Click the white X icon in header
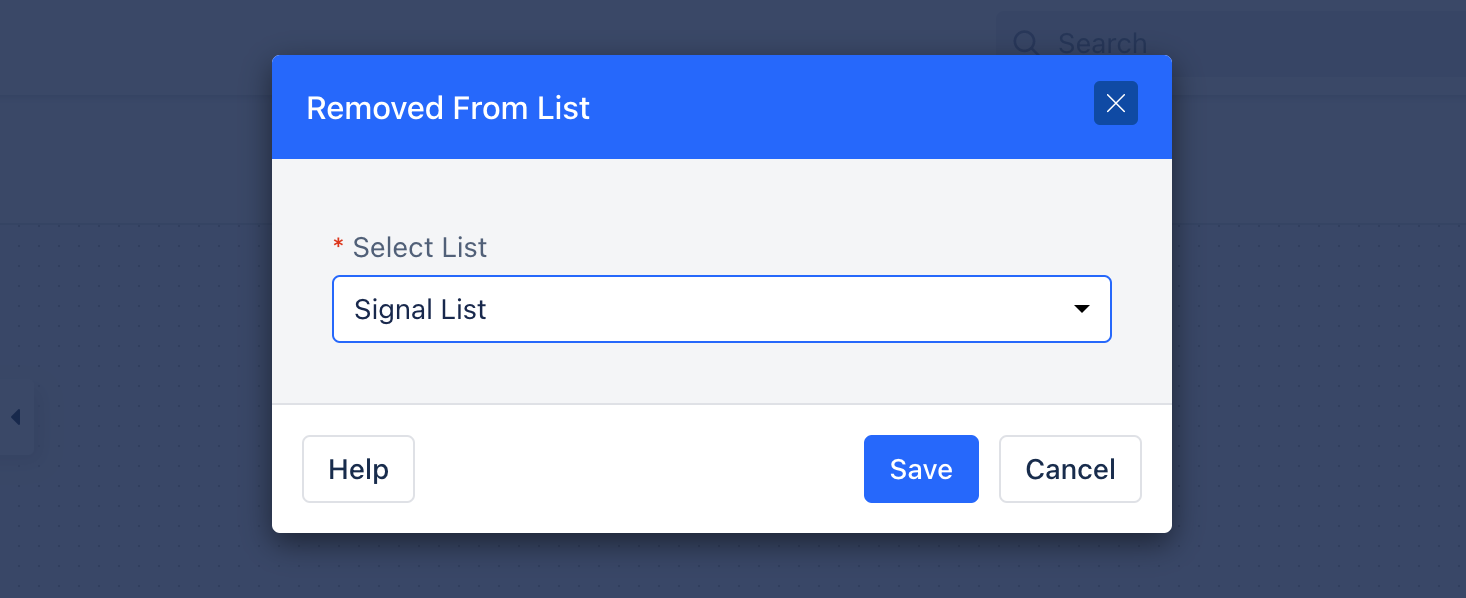Image resolution: width=1466 pixels, height=598 pixels. pos(1116,103)
